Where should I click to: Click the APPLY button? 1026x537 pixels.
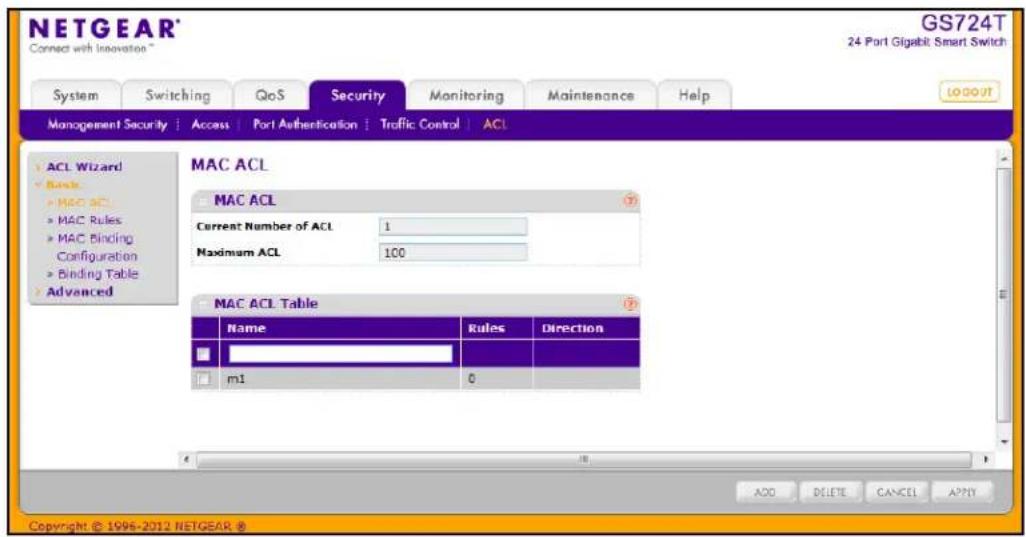[x=962, y=492]
